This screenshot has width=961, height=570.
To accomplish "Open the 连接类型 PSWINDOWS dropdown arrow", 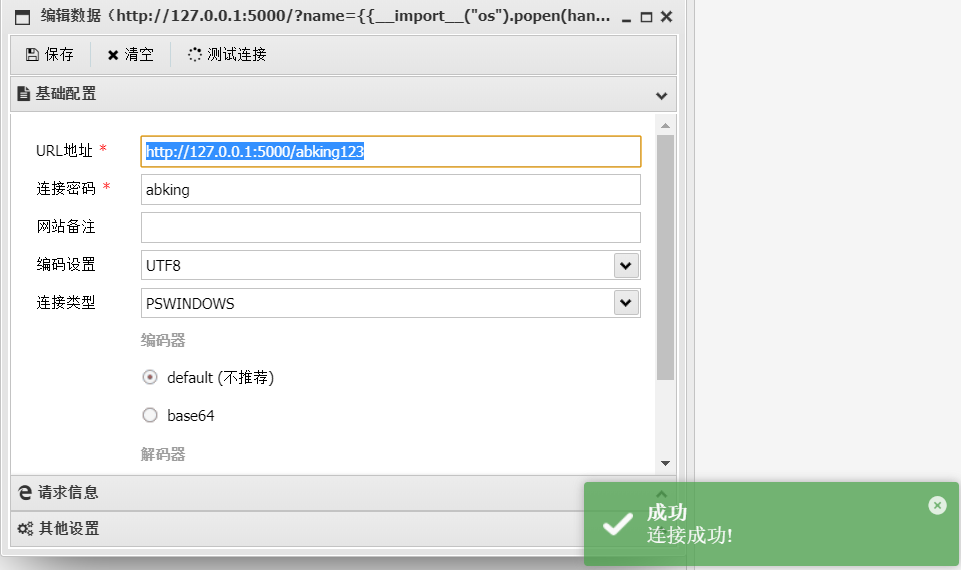I will 626,303.
